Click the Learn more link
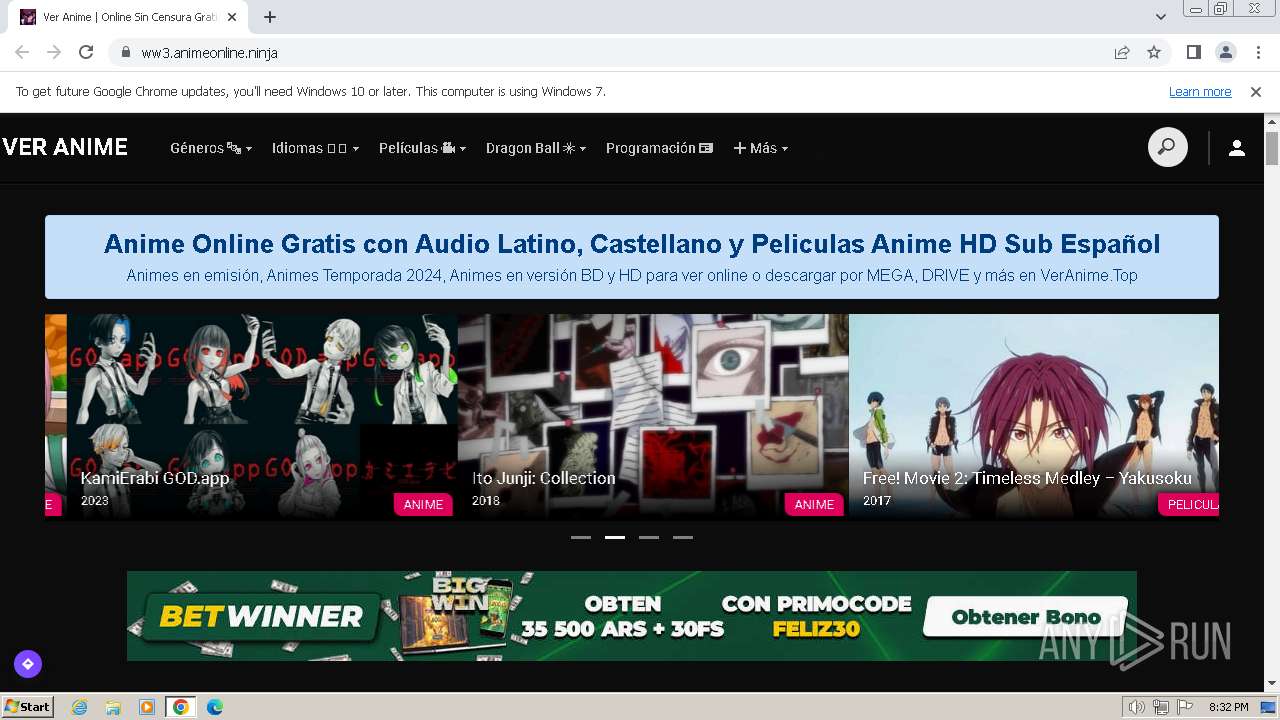Viewport: 1280px width, 720px height. click(x=1200, y=92)
